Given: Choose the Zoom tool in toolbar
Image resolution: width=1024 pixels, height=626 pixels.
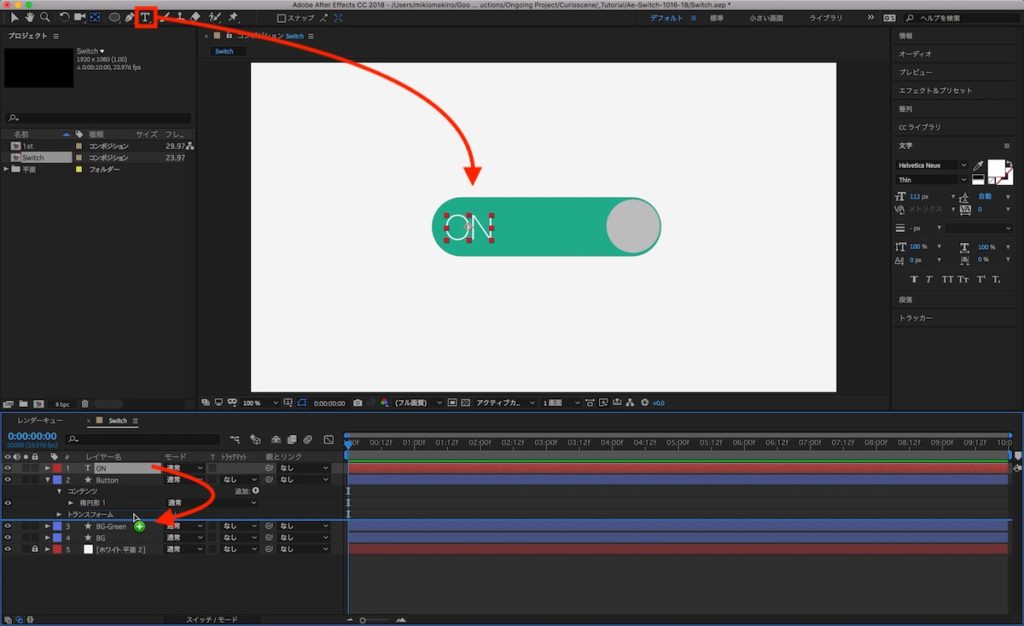Looking at the screenshot, I should pyautogui.click(x=45, y=17).
